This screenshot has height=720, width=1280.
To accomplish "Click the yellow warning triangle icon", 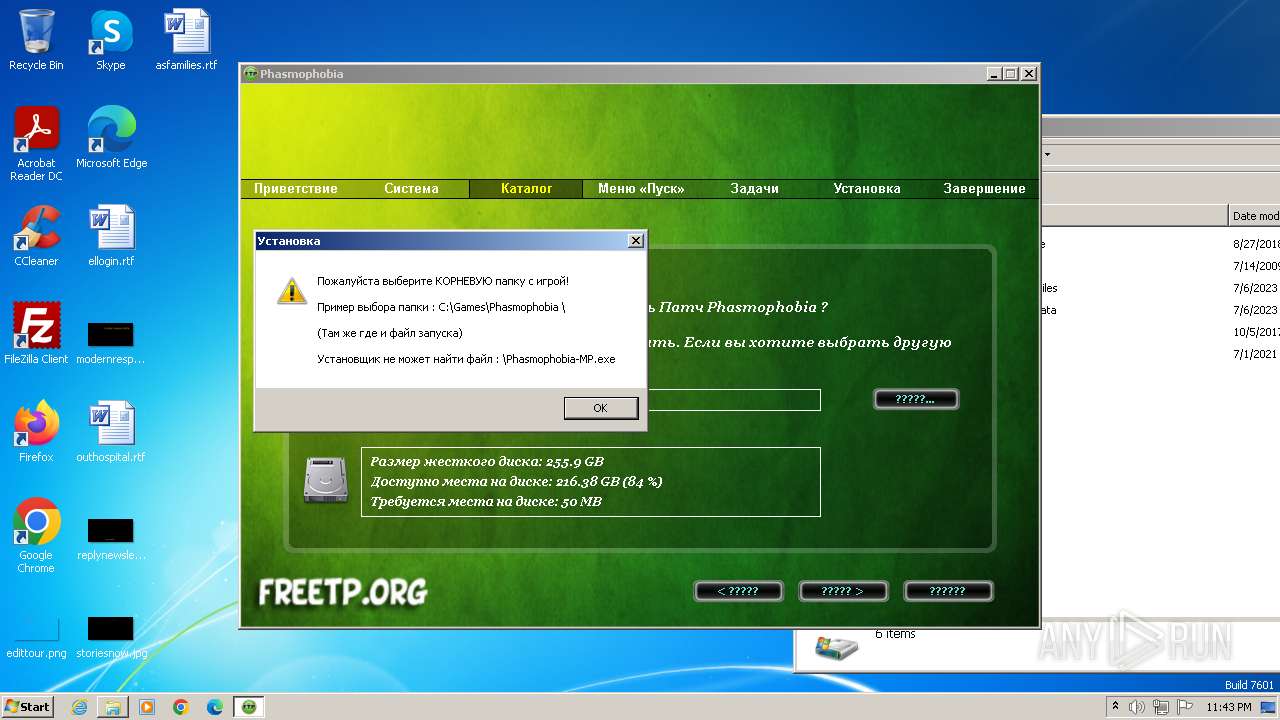I will tap(291, 290).
